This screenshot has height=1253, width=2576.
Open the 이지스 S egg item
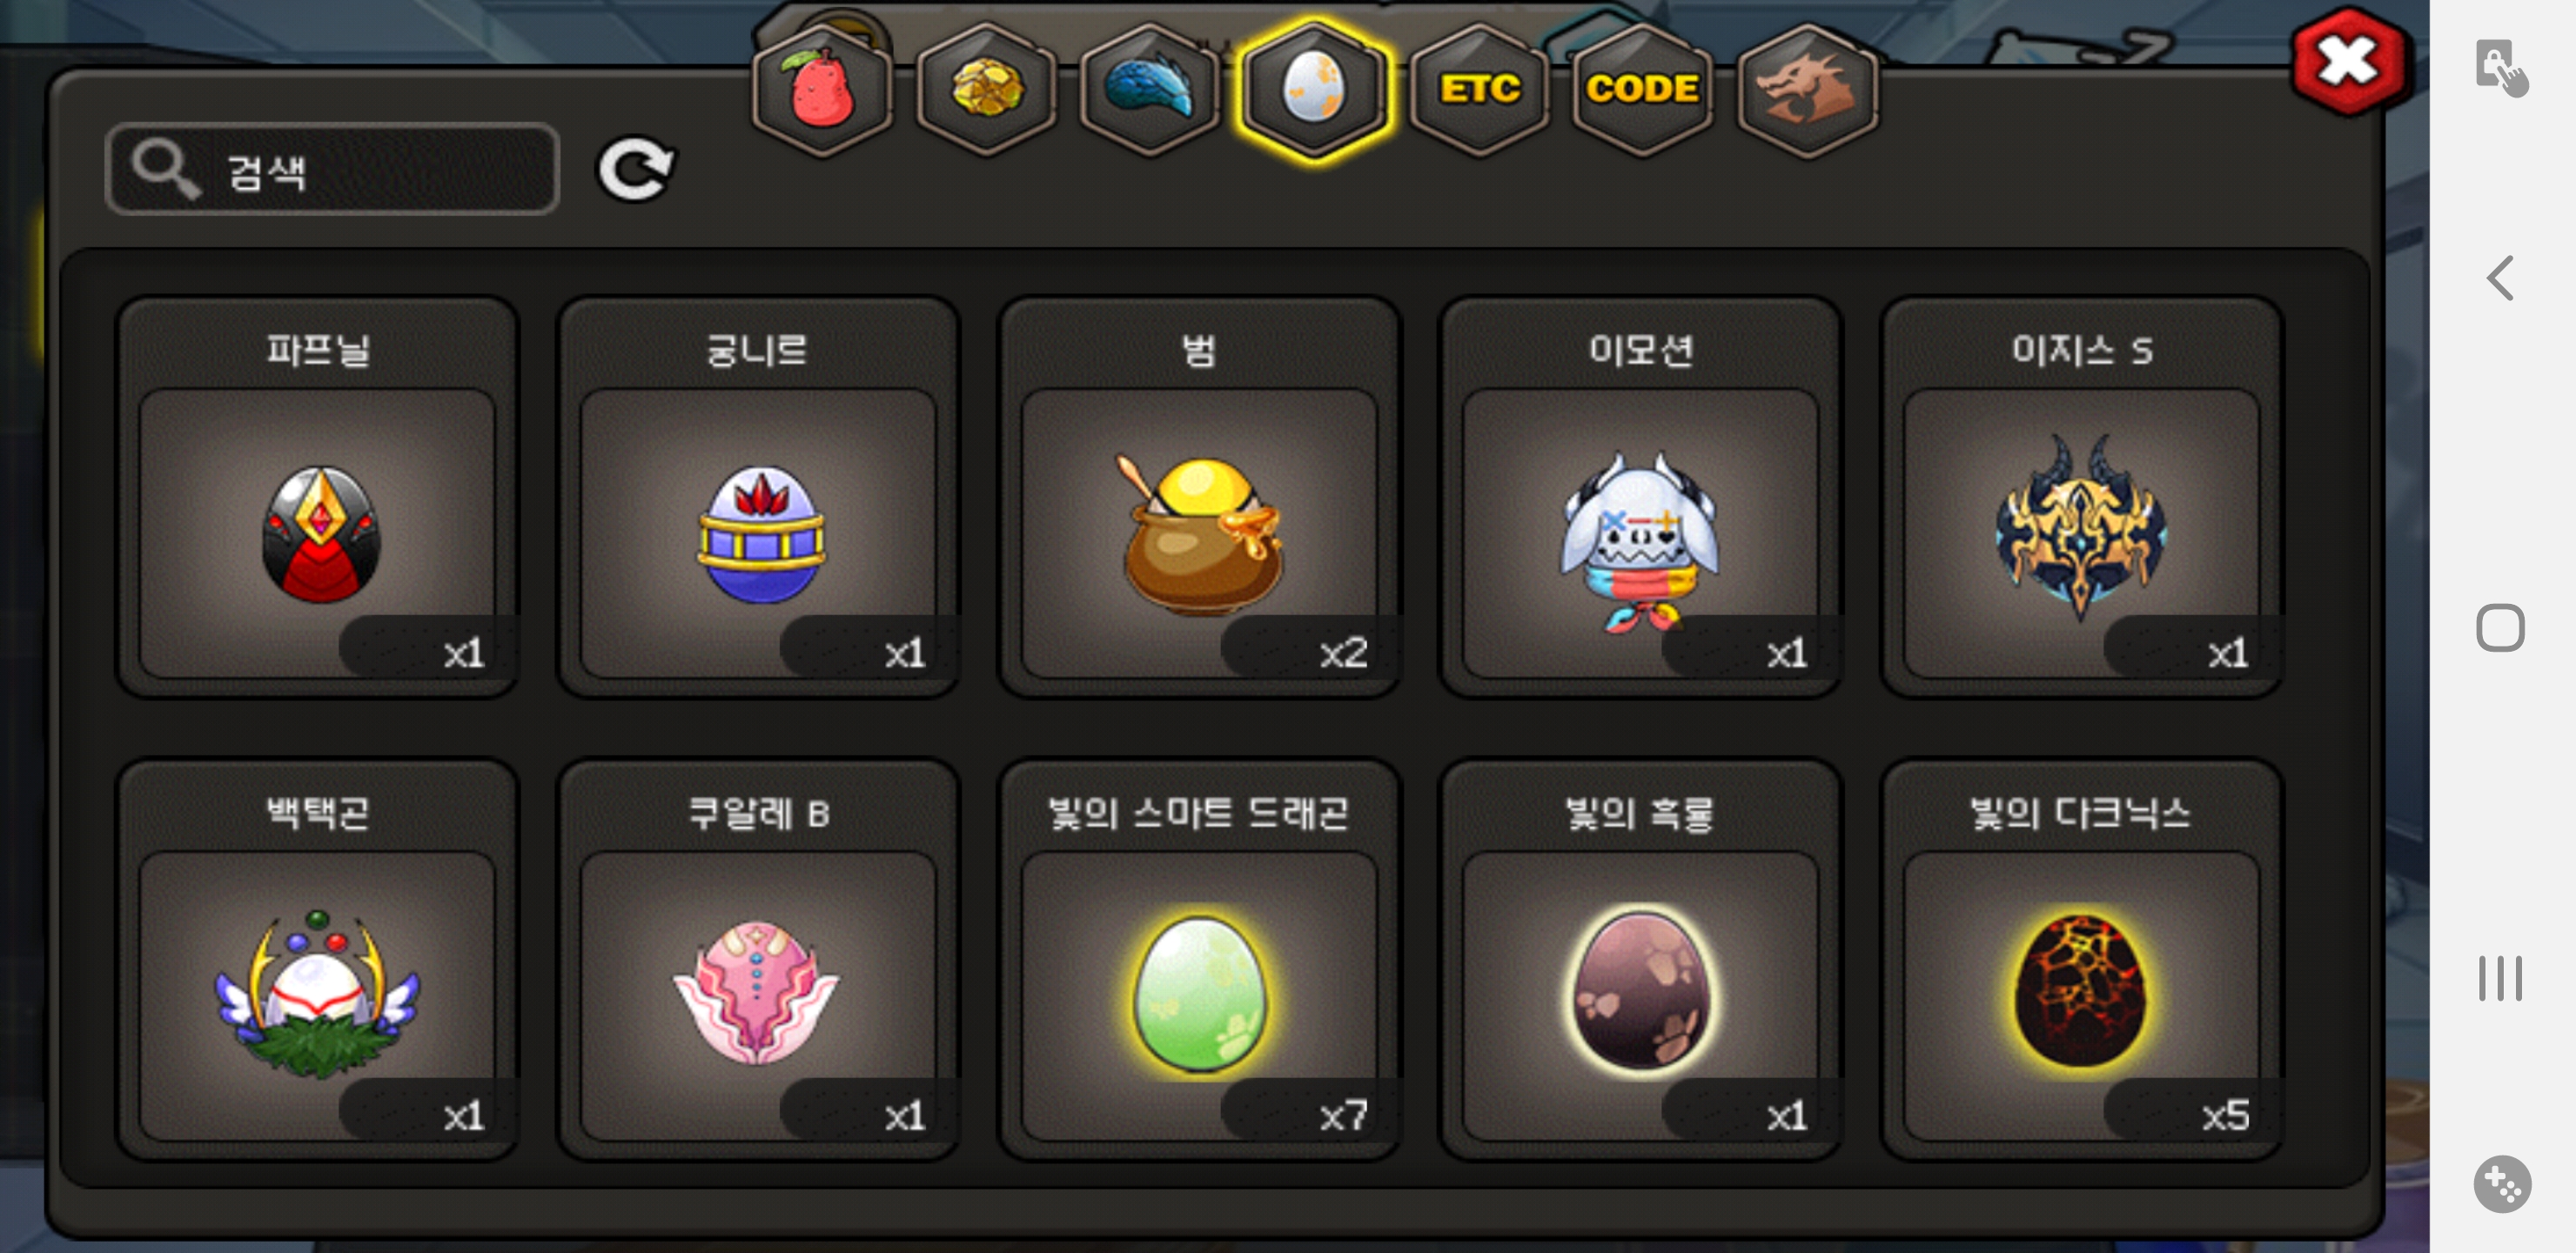click(x=2082, y=497)
